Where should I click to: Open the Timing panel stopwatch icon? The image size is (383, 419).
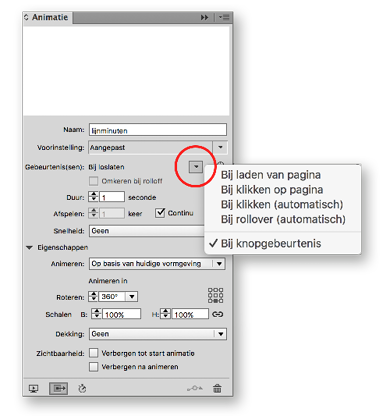(82, 389)
